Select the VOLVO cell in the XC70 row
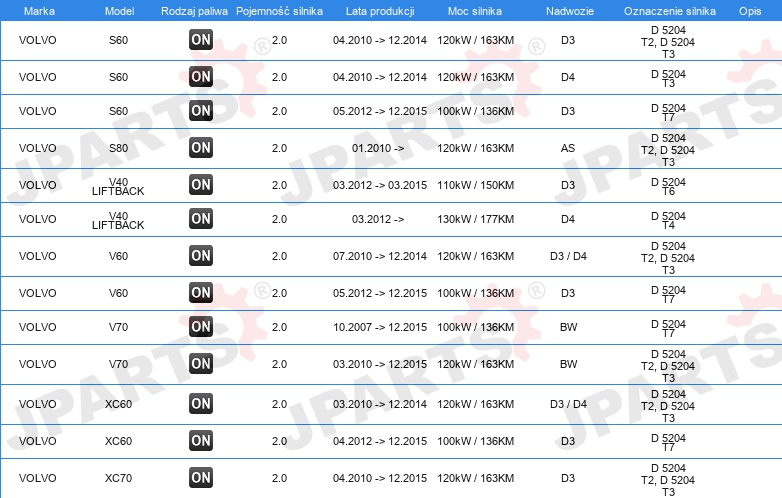 coord(38,478)
